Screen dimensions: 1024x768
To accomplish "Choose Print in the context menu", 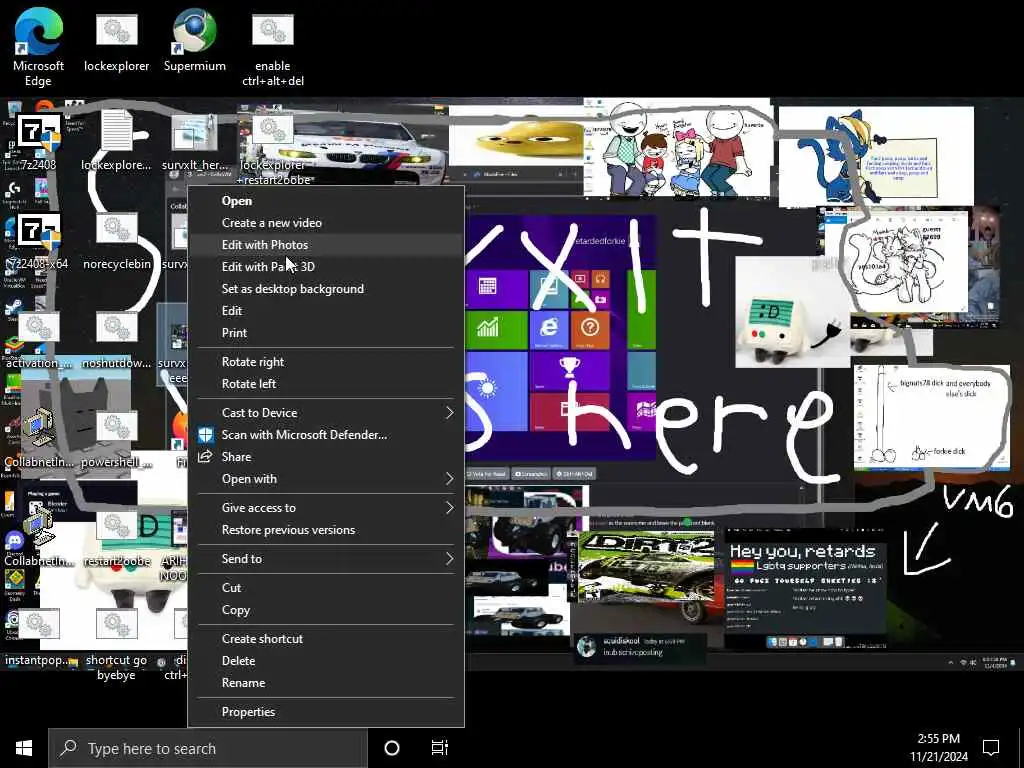I will (x=325, y=332).
